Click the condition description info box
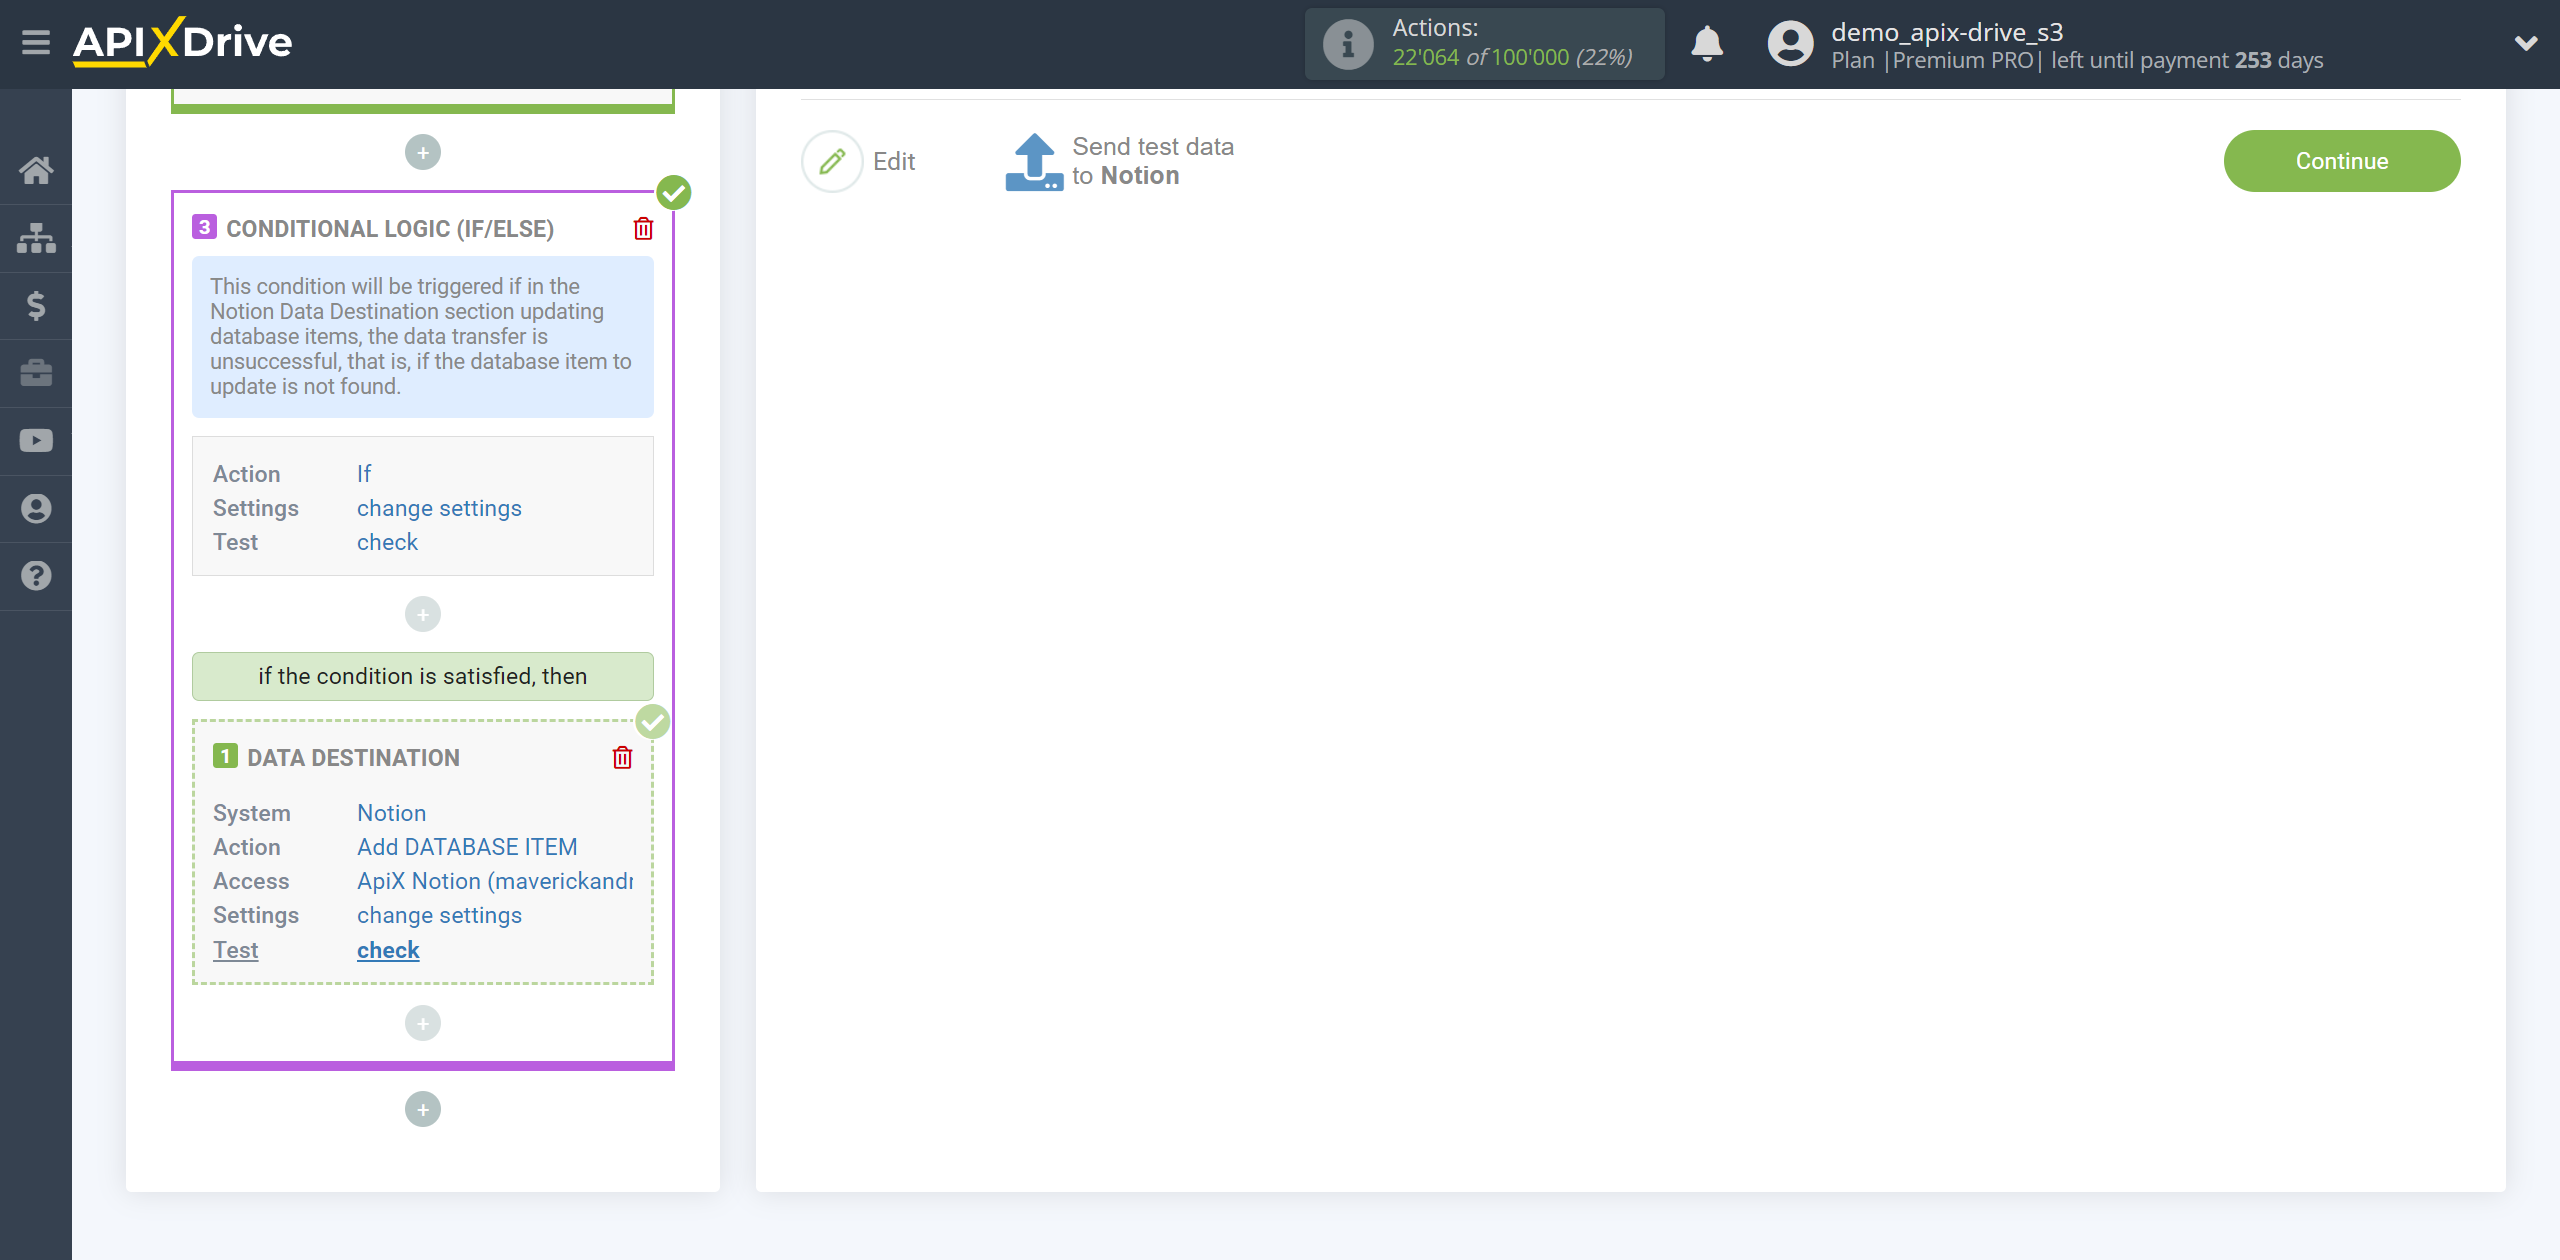Viewport: 2560px width, 1260px height. 423,337
